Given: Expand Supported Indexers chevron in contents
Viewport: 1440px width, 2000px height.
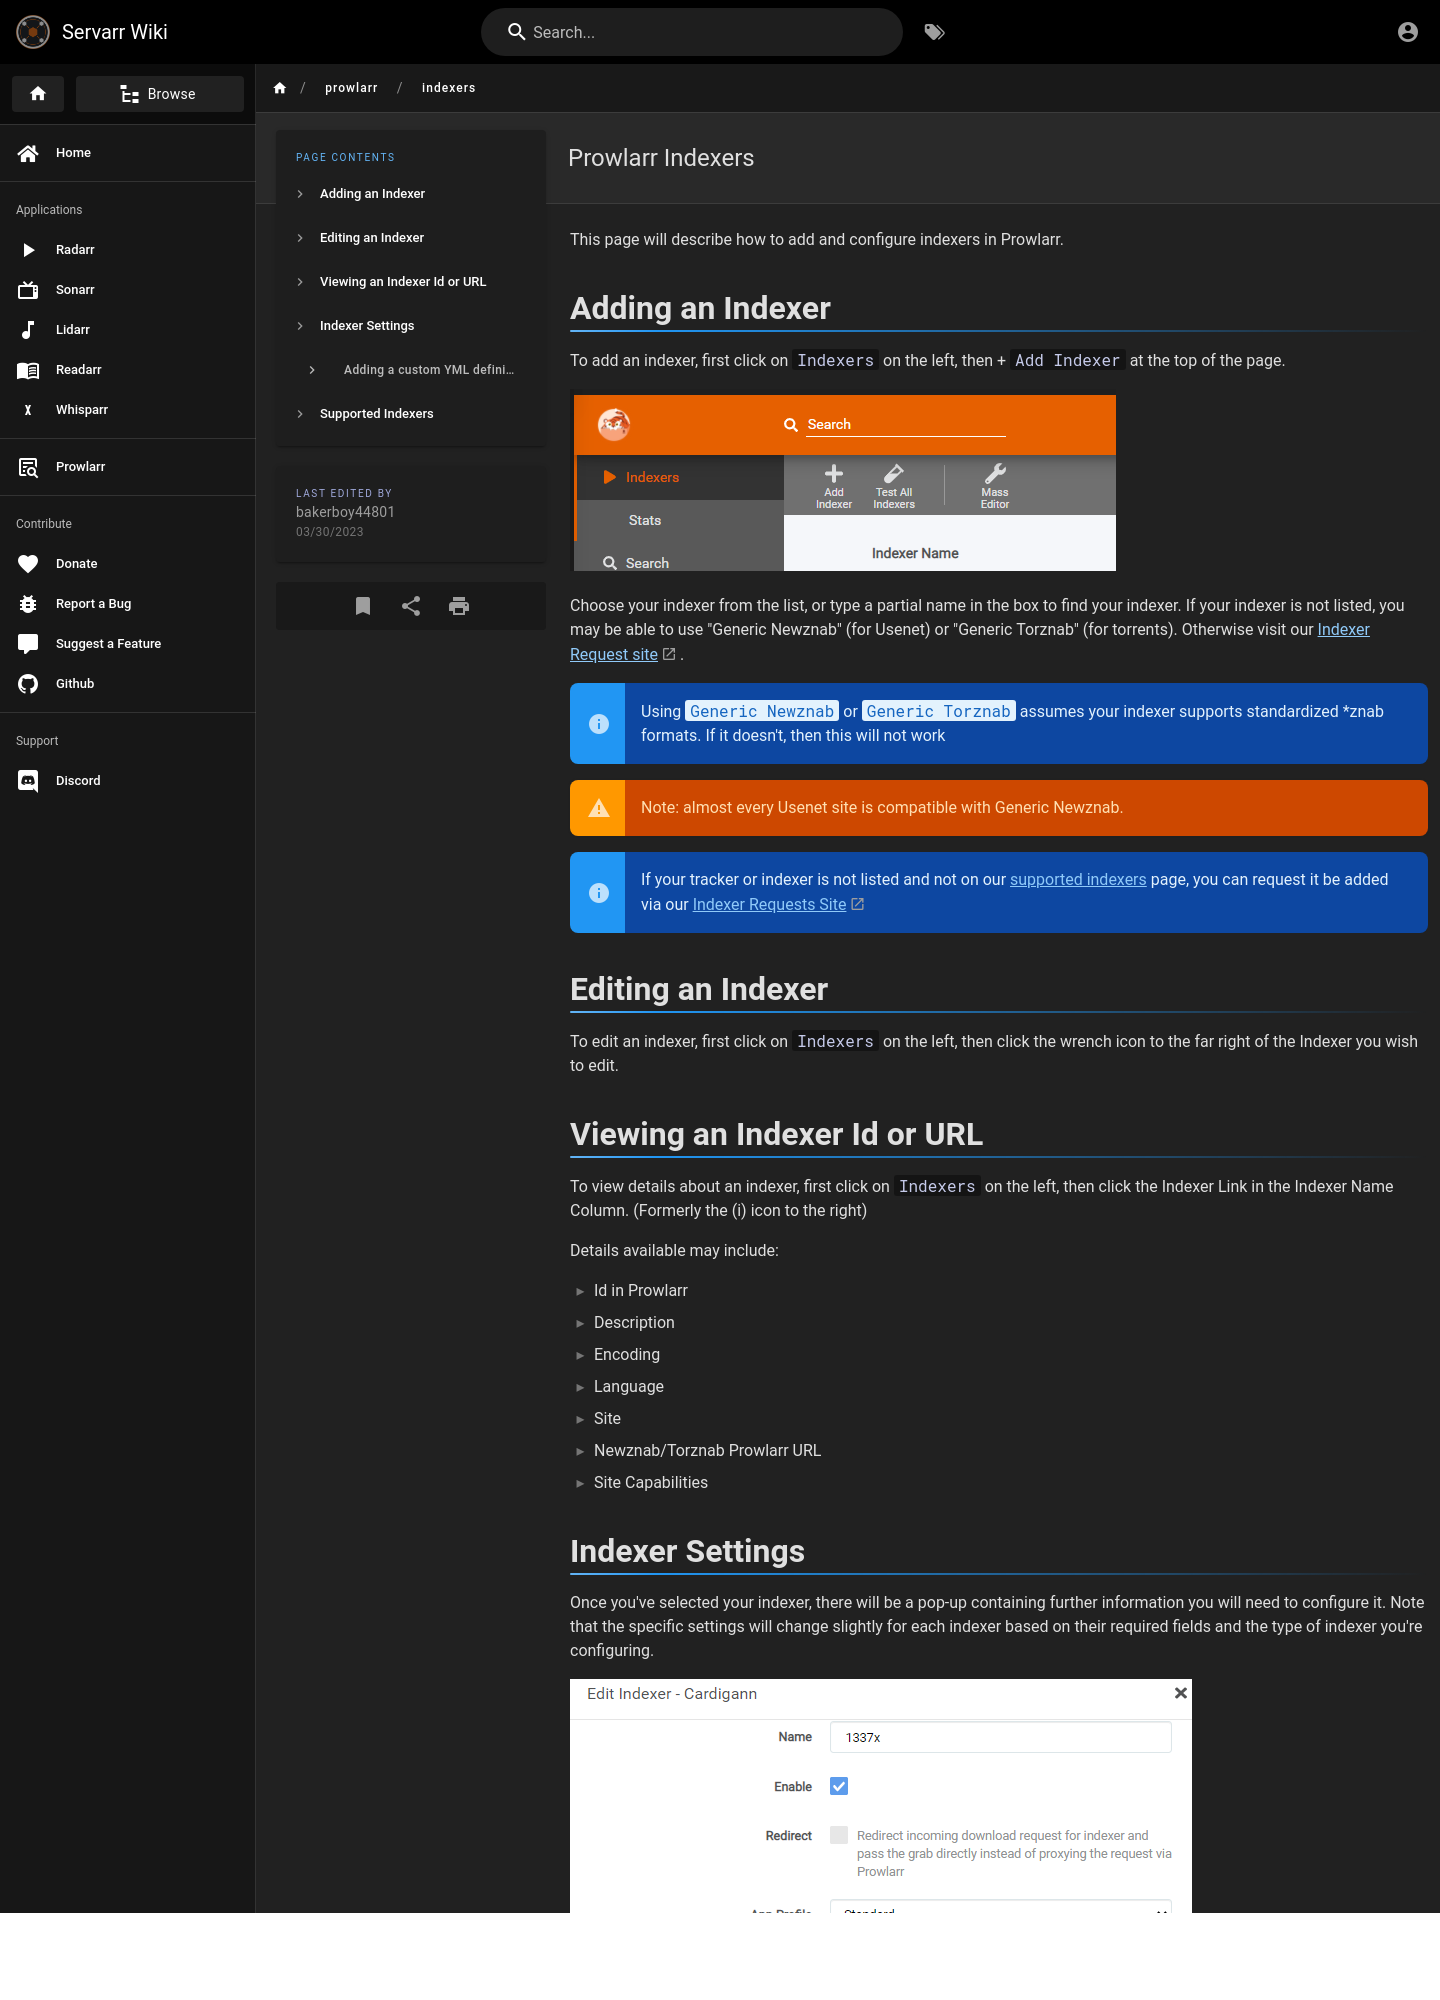Looking at the screenshot, I should click(300, 414).
